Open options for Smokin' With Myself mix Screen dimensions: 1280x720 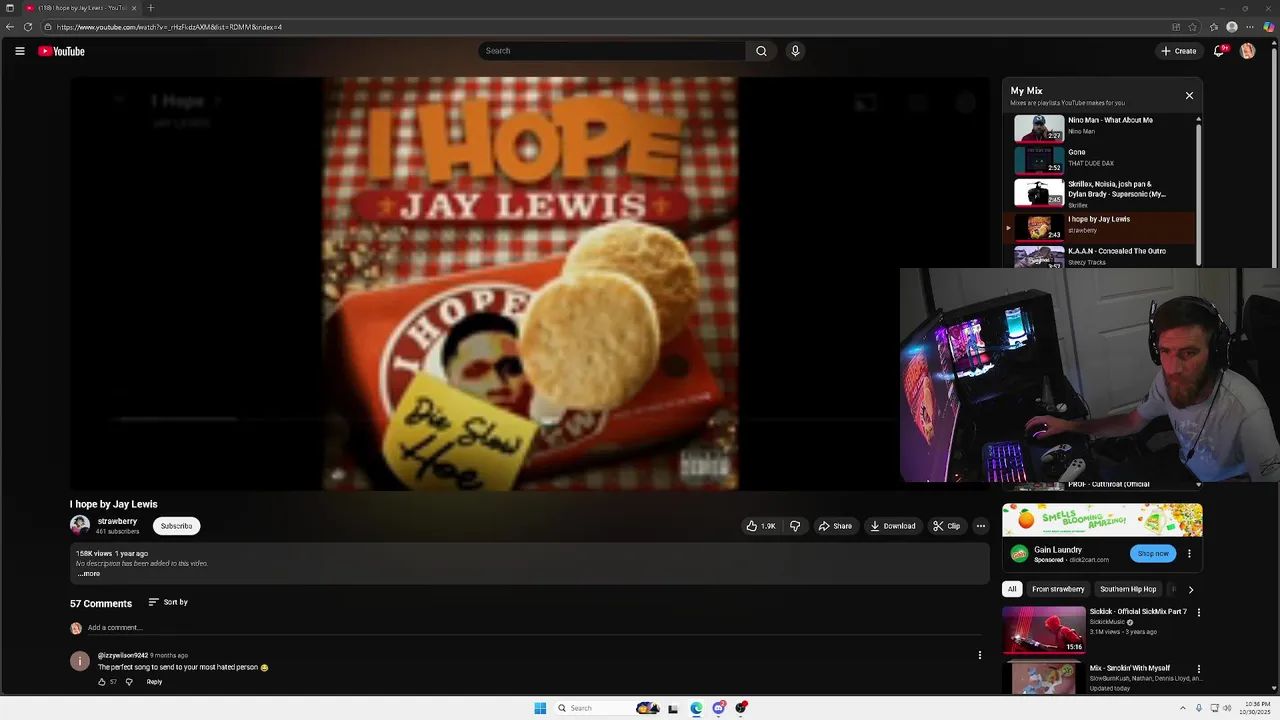1199,668
